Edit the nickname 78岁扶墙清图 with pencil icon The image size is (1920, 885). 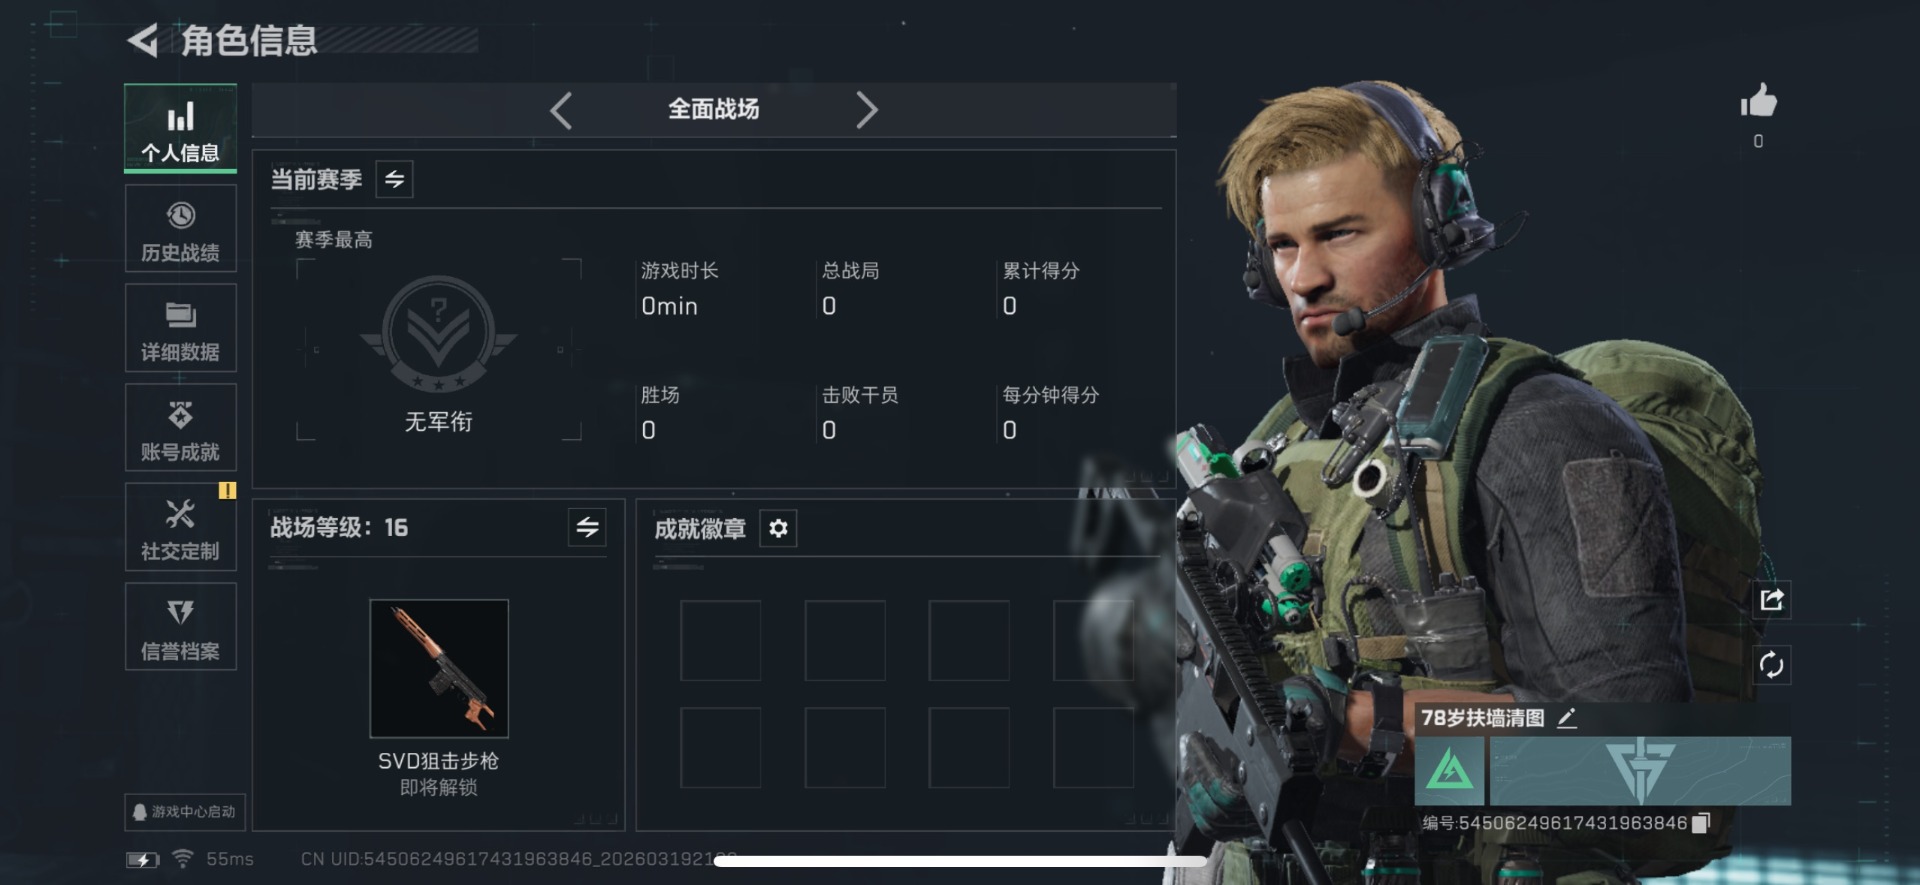click(x=1567, y=718)
